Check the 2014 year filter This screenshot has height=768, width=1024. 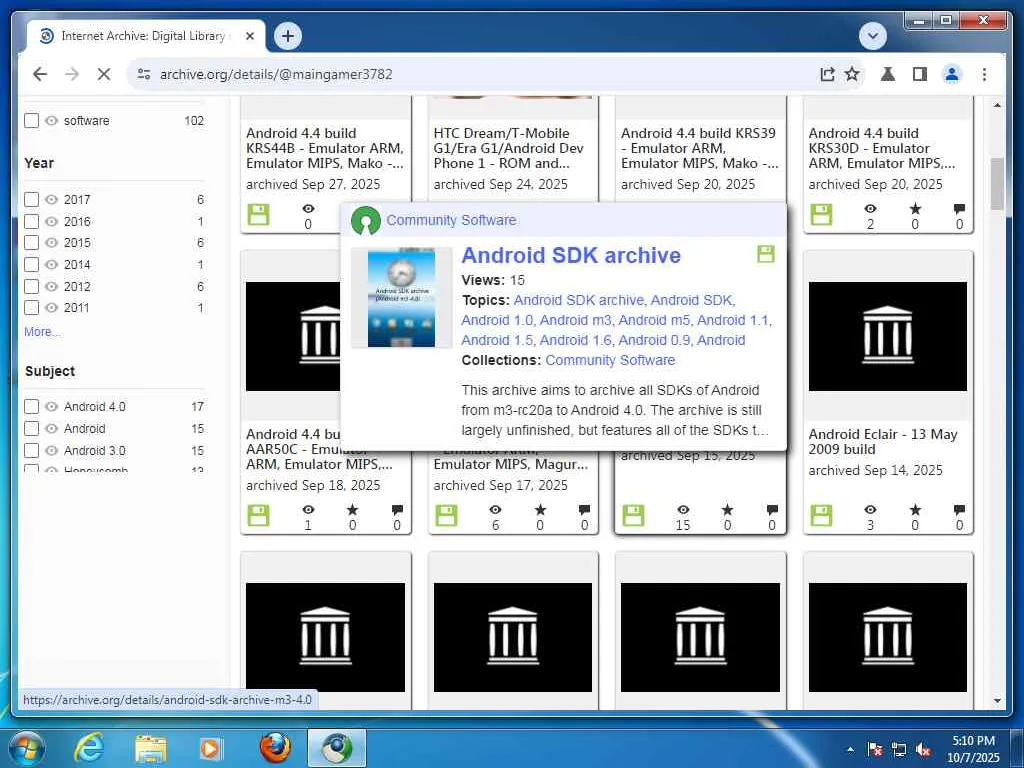tap(31, 264)
